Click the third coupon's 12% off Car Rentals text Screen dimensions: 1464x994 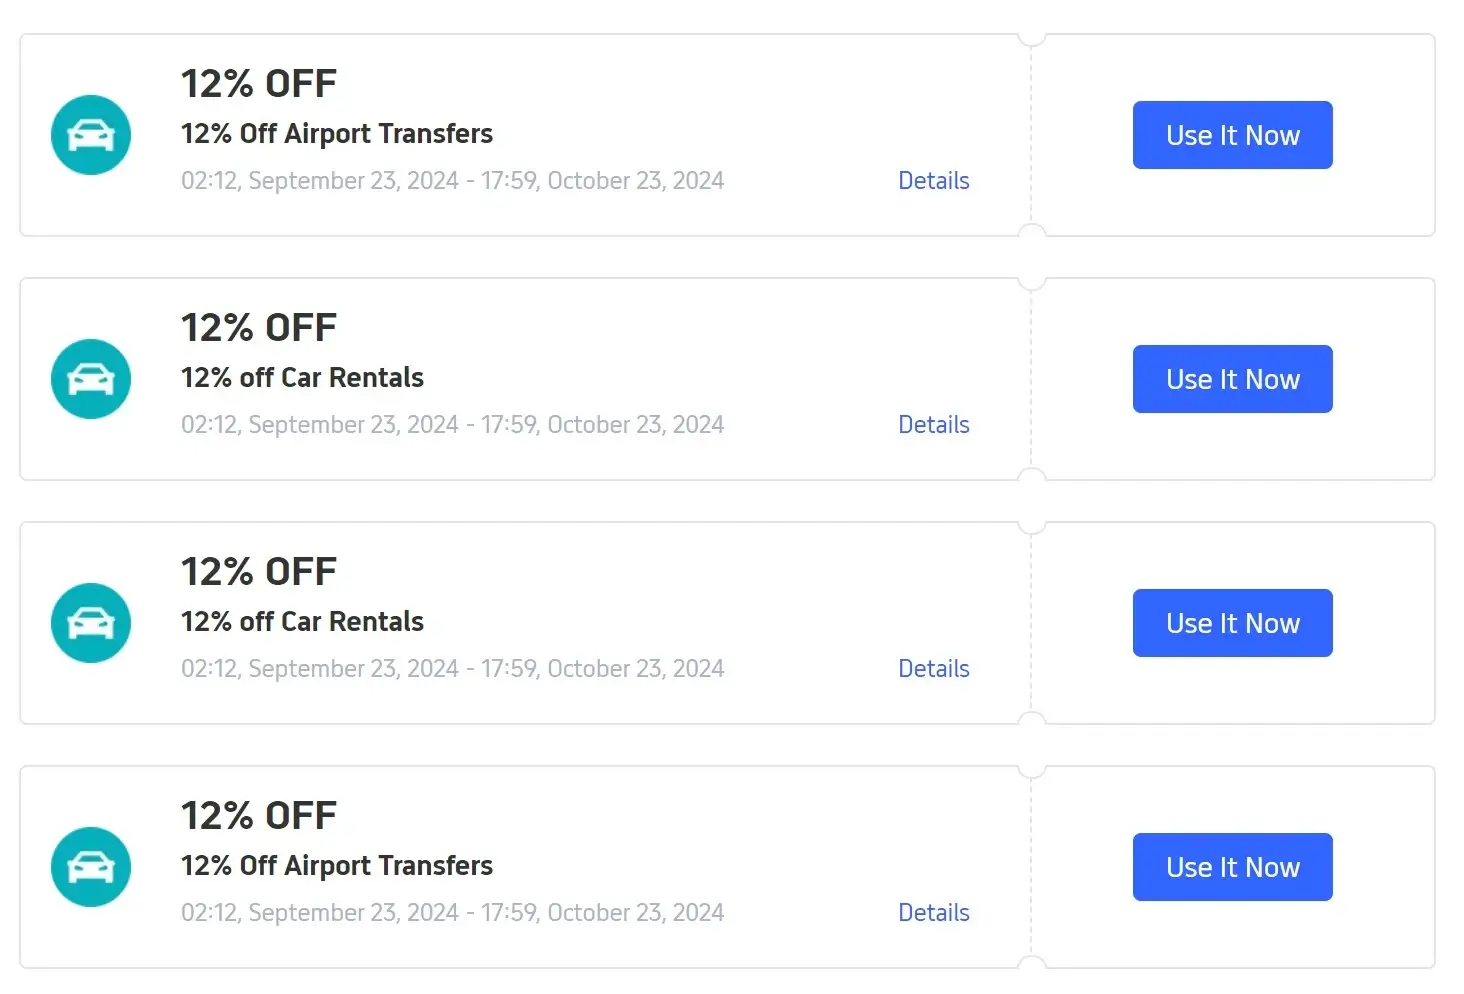click(x=302, y=622)
